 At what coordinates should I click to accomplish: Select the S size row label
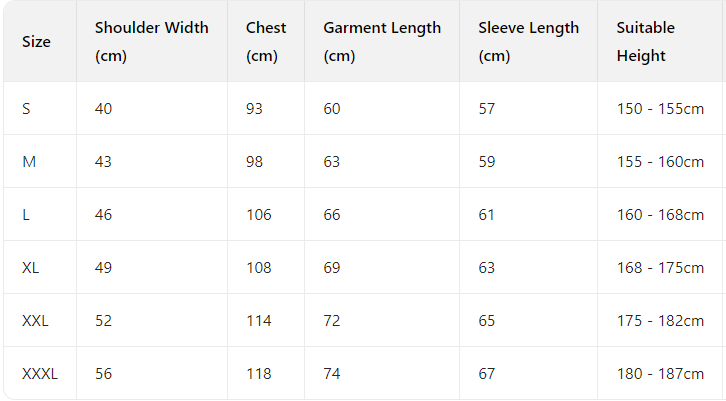pyautogui.click(x=26, y=108)
